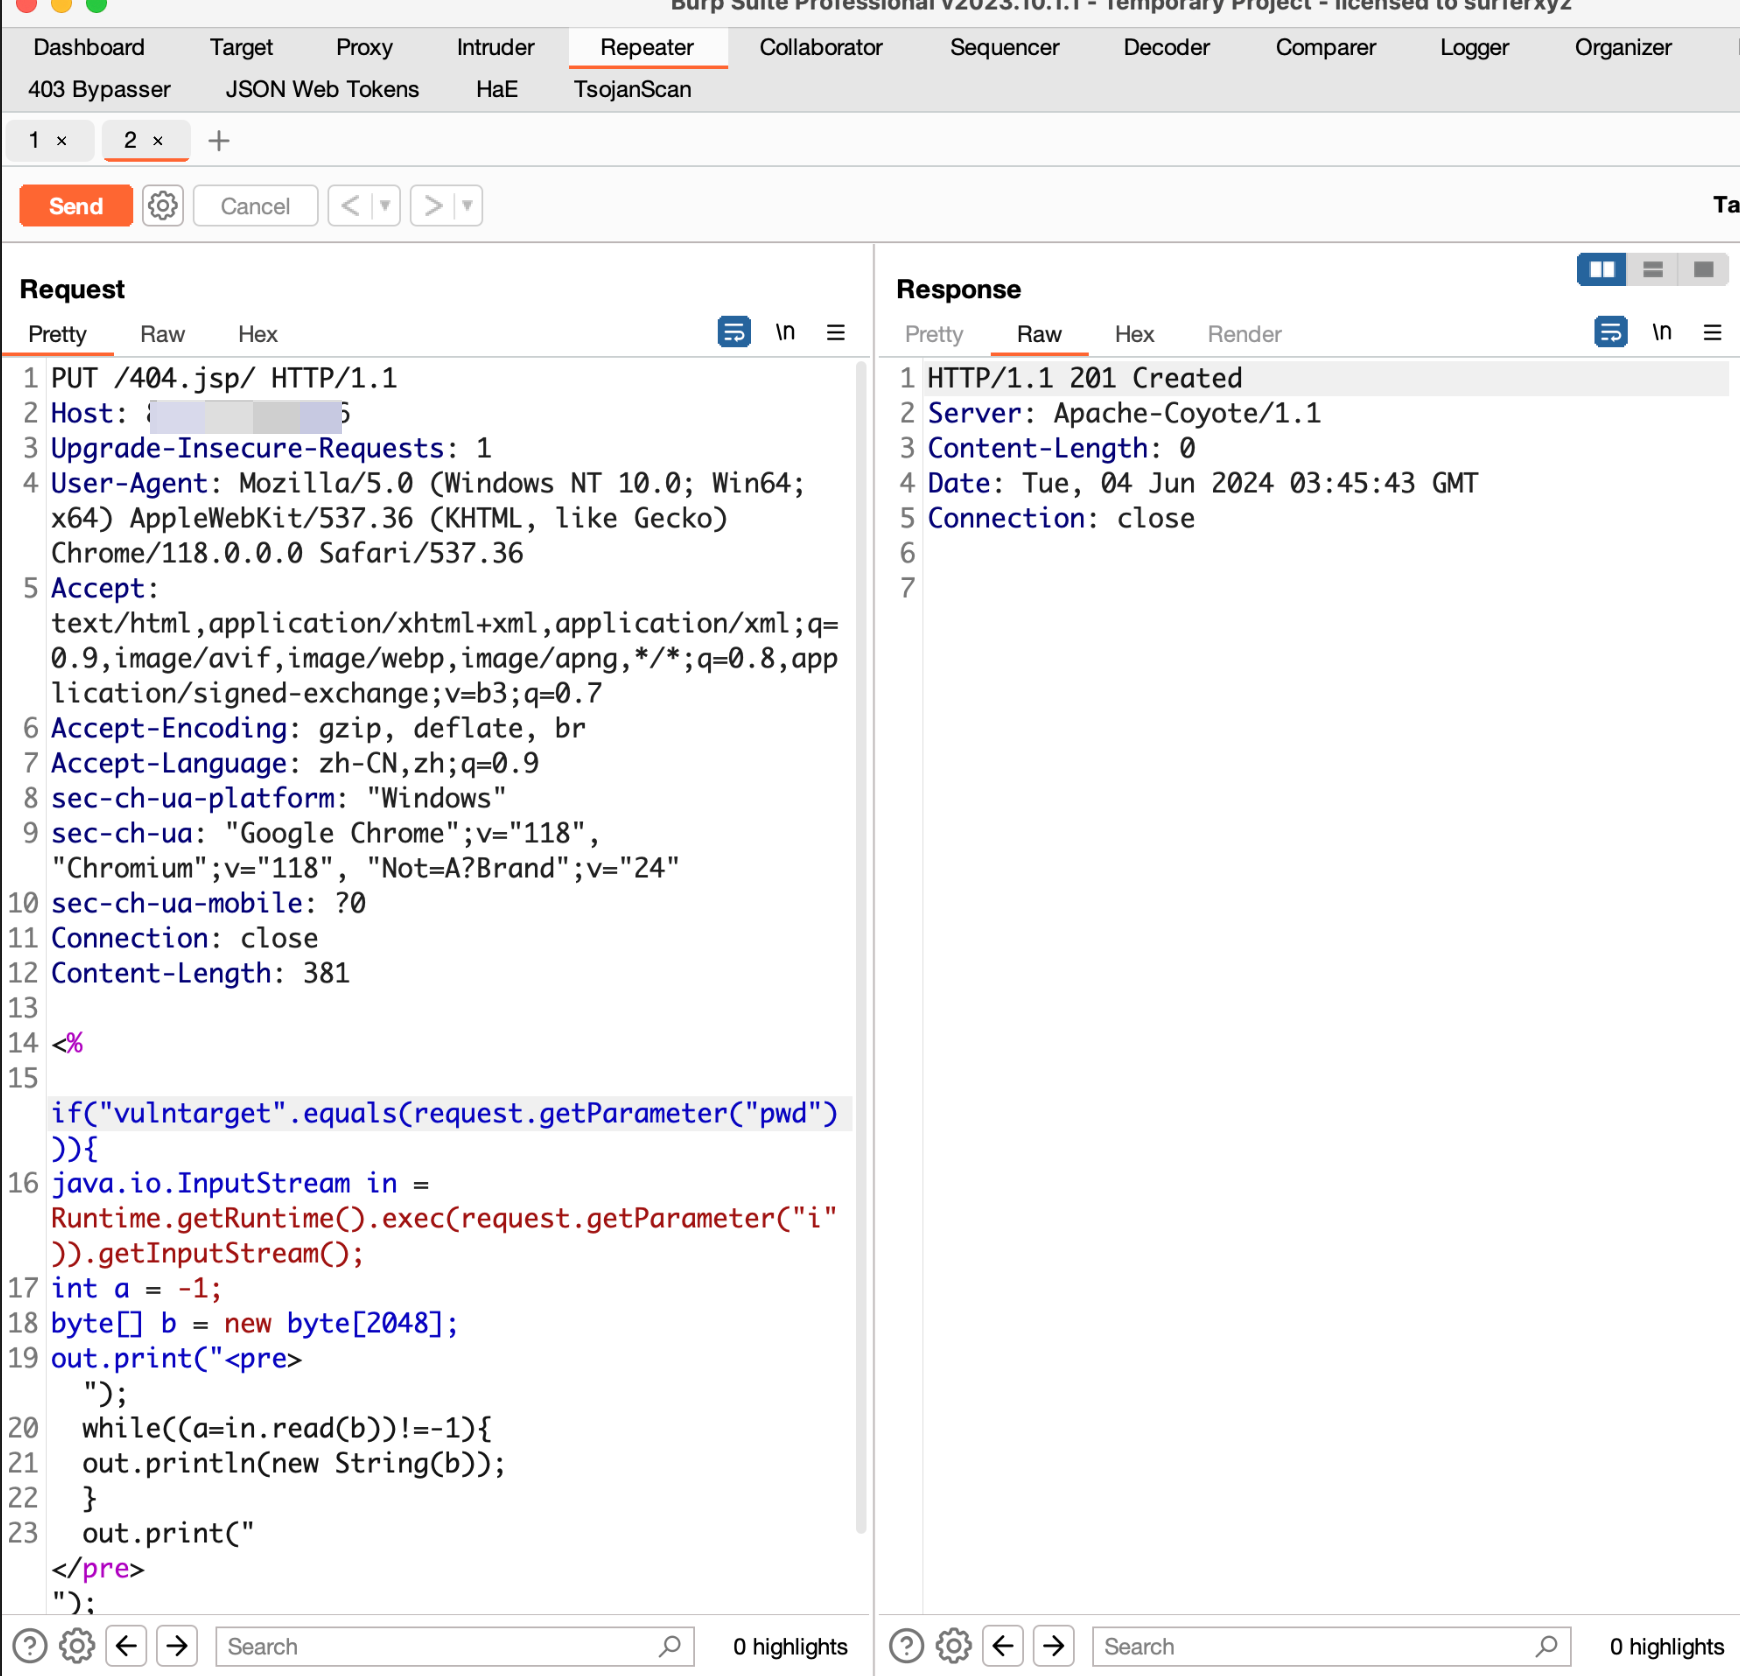Screen dimensions: 1740x1676
Task: Go to next request search match
Action: pos(177,1646)
